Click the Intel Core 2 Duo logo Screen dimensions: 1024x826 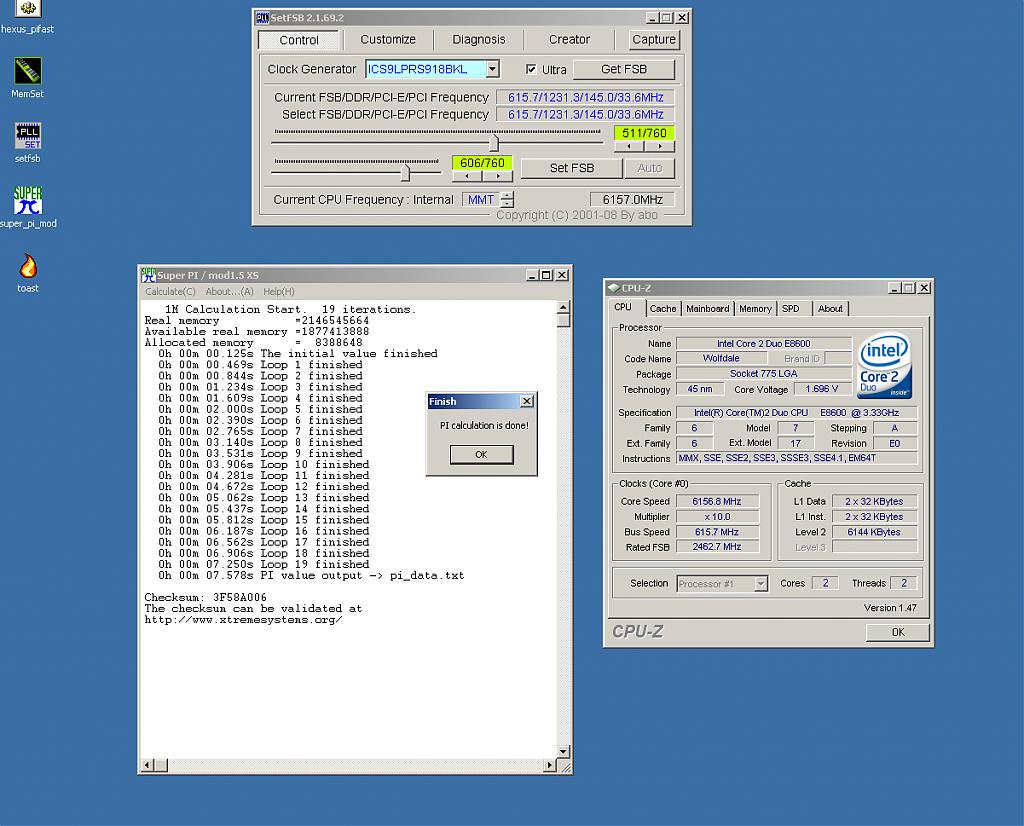(x=884, y=366)
